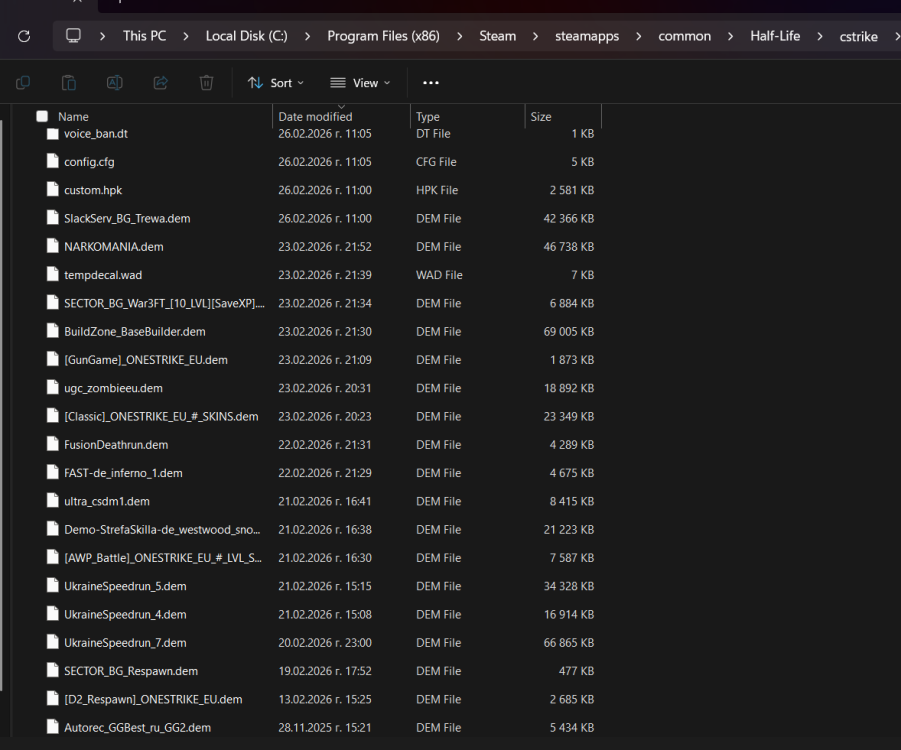Open the three-dots See more menu
Image resolution: width=901 pixels, height=750 pixels.
(431, 83)
